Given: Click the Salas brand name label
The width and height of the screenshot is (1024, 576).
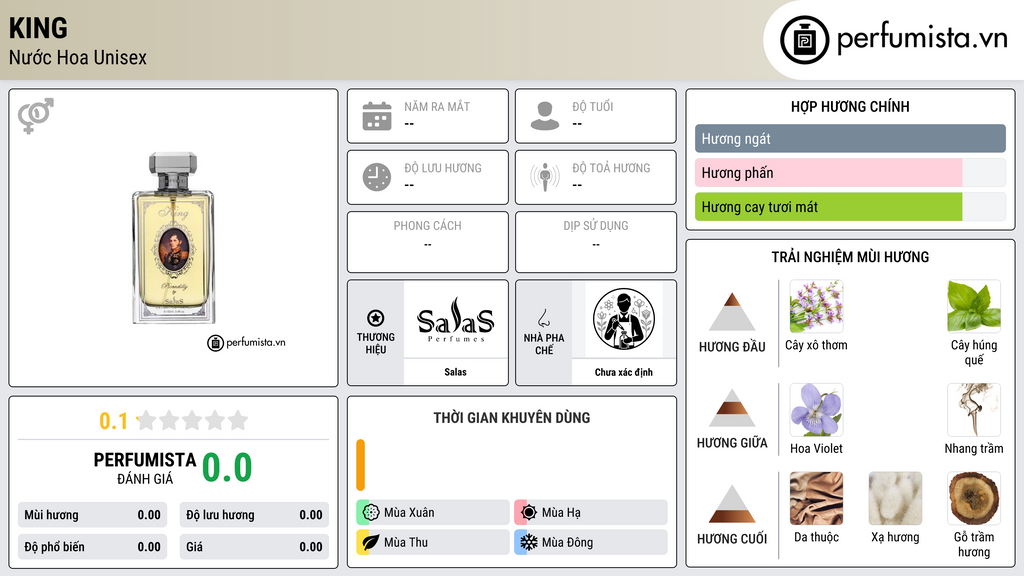Looking at the screenshot, I should click(455, 372).
